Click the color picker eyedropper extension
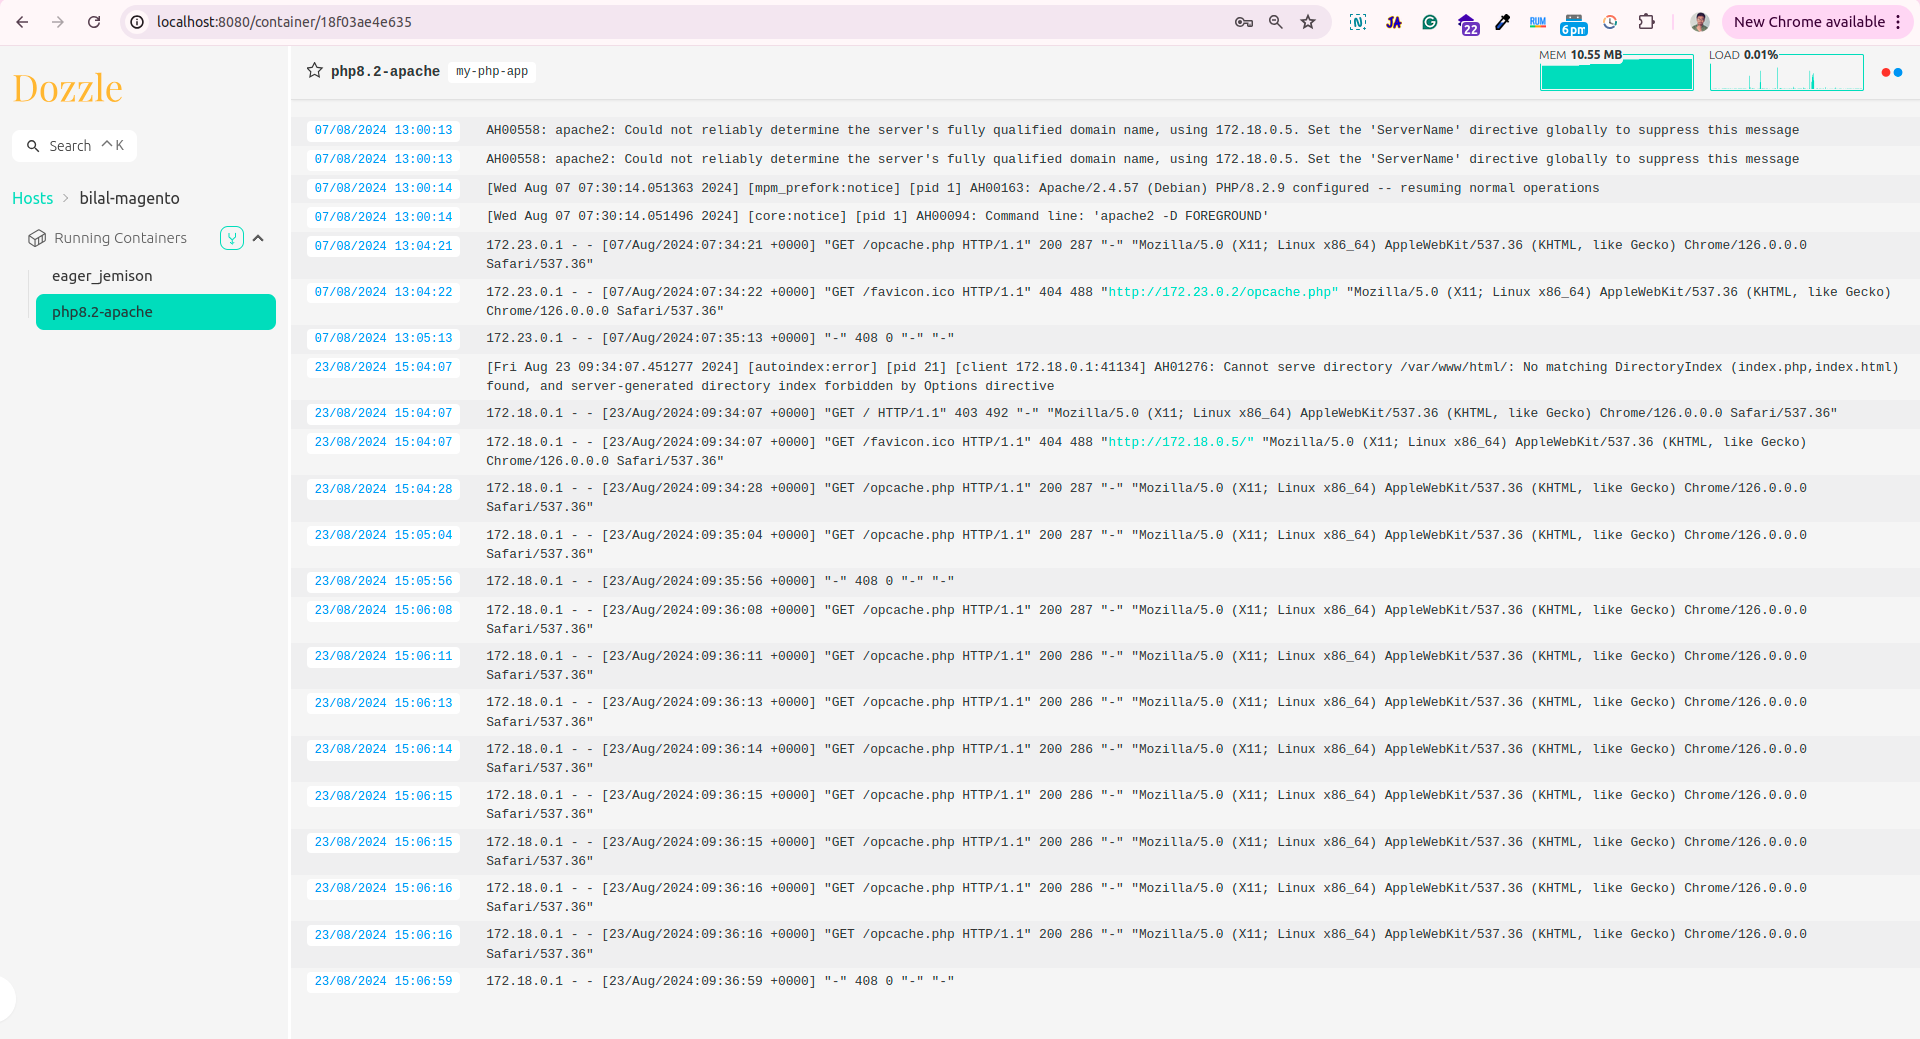Screen dimensions: 1920x1039 point(1502,22)
